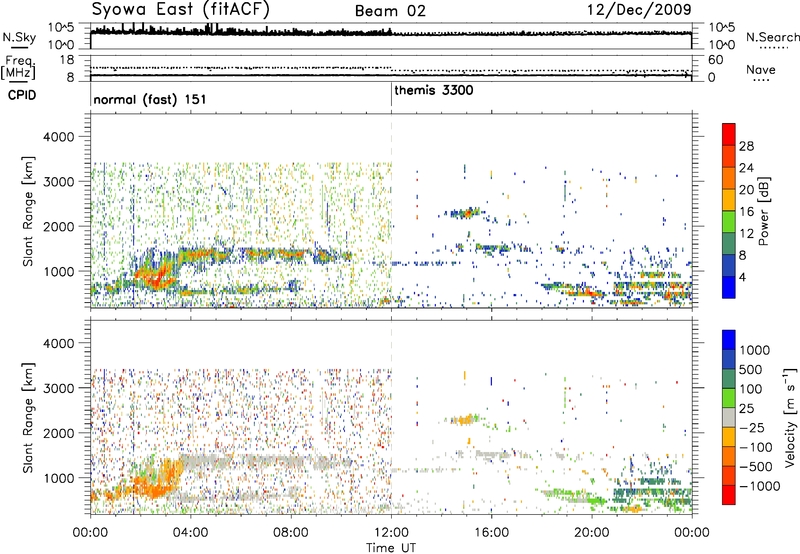Image resolution: width=800 pixels, height=554 pixels.
Task: Click the "Freq. [MHz]" axis label
Action: (18, 68)
